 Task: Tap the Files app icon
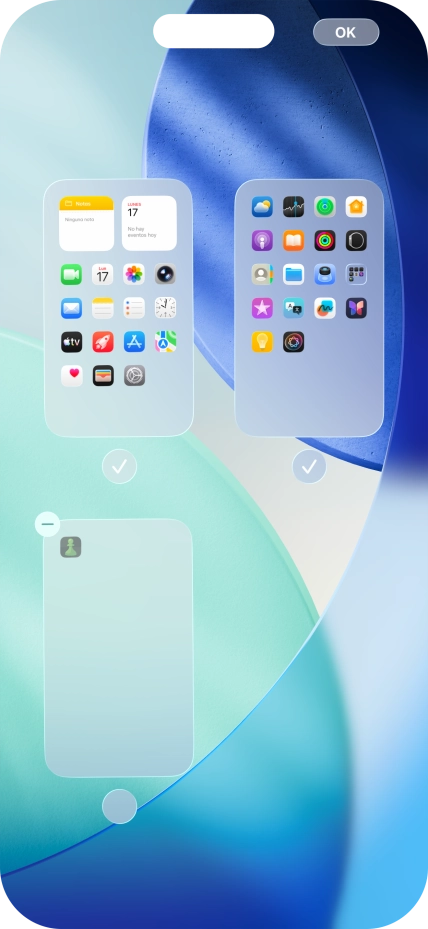point(293,274)
